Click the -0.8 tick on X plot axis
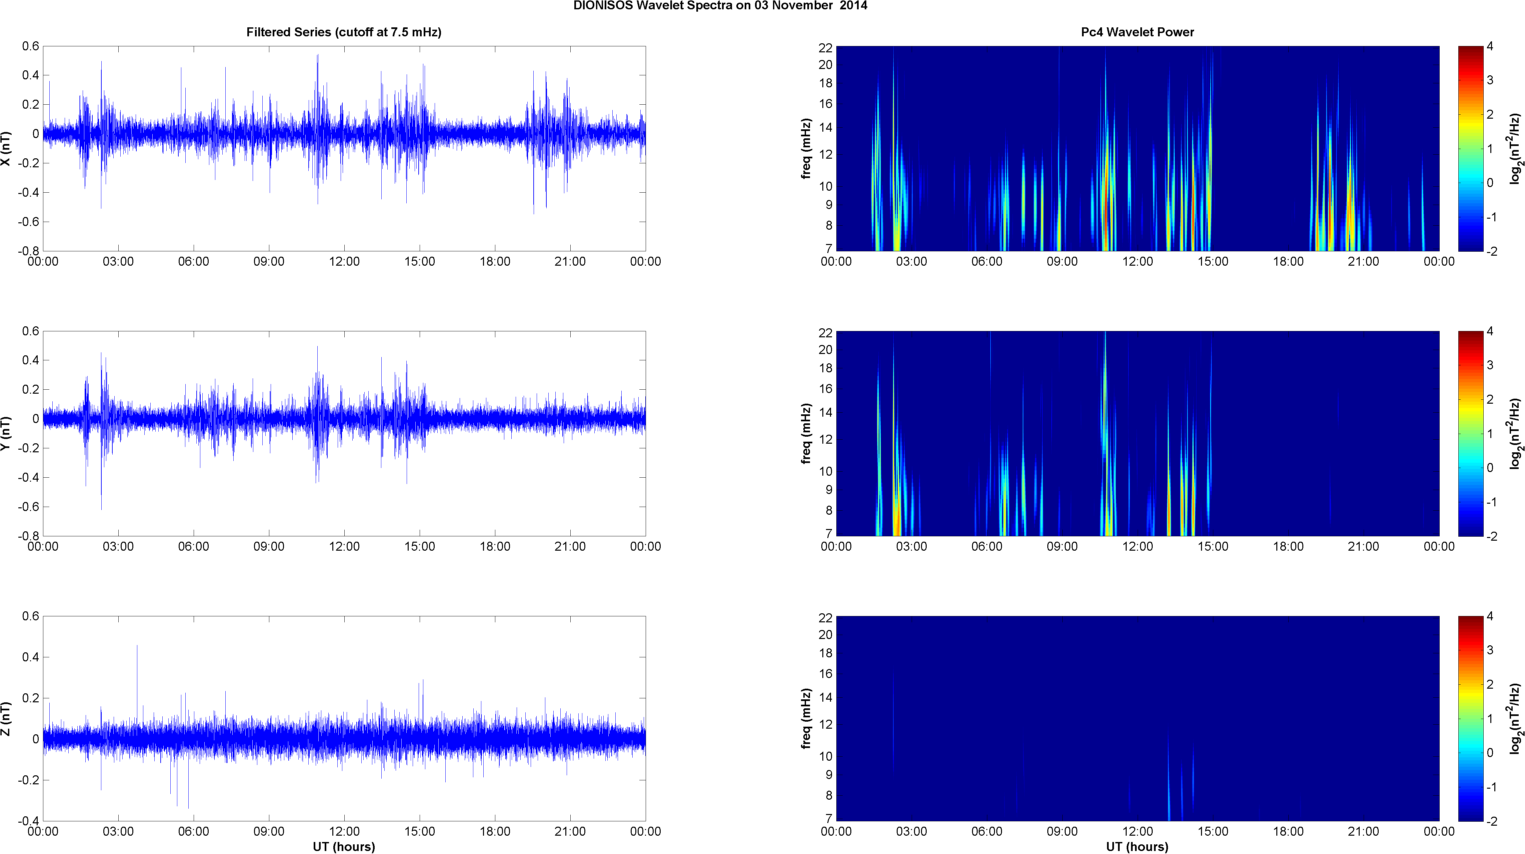This screenshot has width=1525, height=854. [28, 251]
